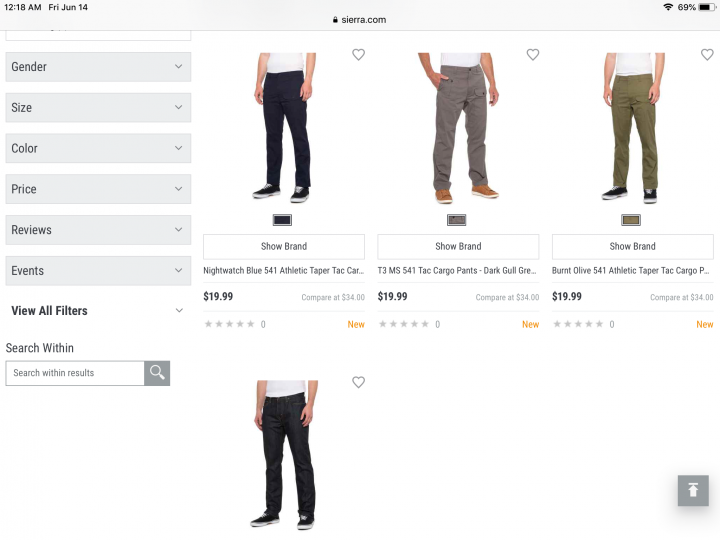Open the Color filter dropdown
The height and width of the screenshot is (540, 720).
coord(98,148)
